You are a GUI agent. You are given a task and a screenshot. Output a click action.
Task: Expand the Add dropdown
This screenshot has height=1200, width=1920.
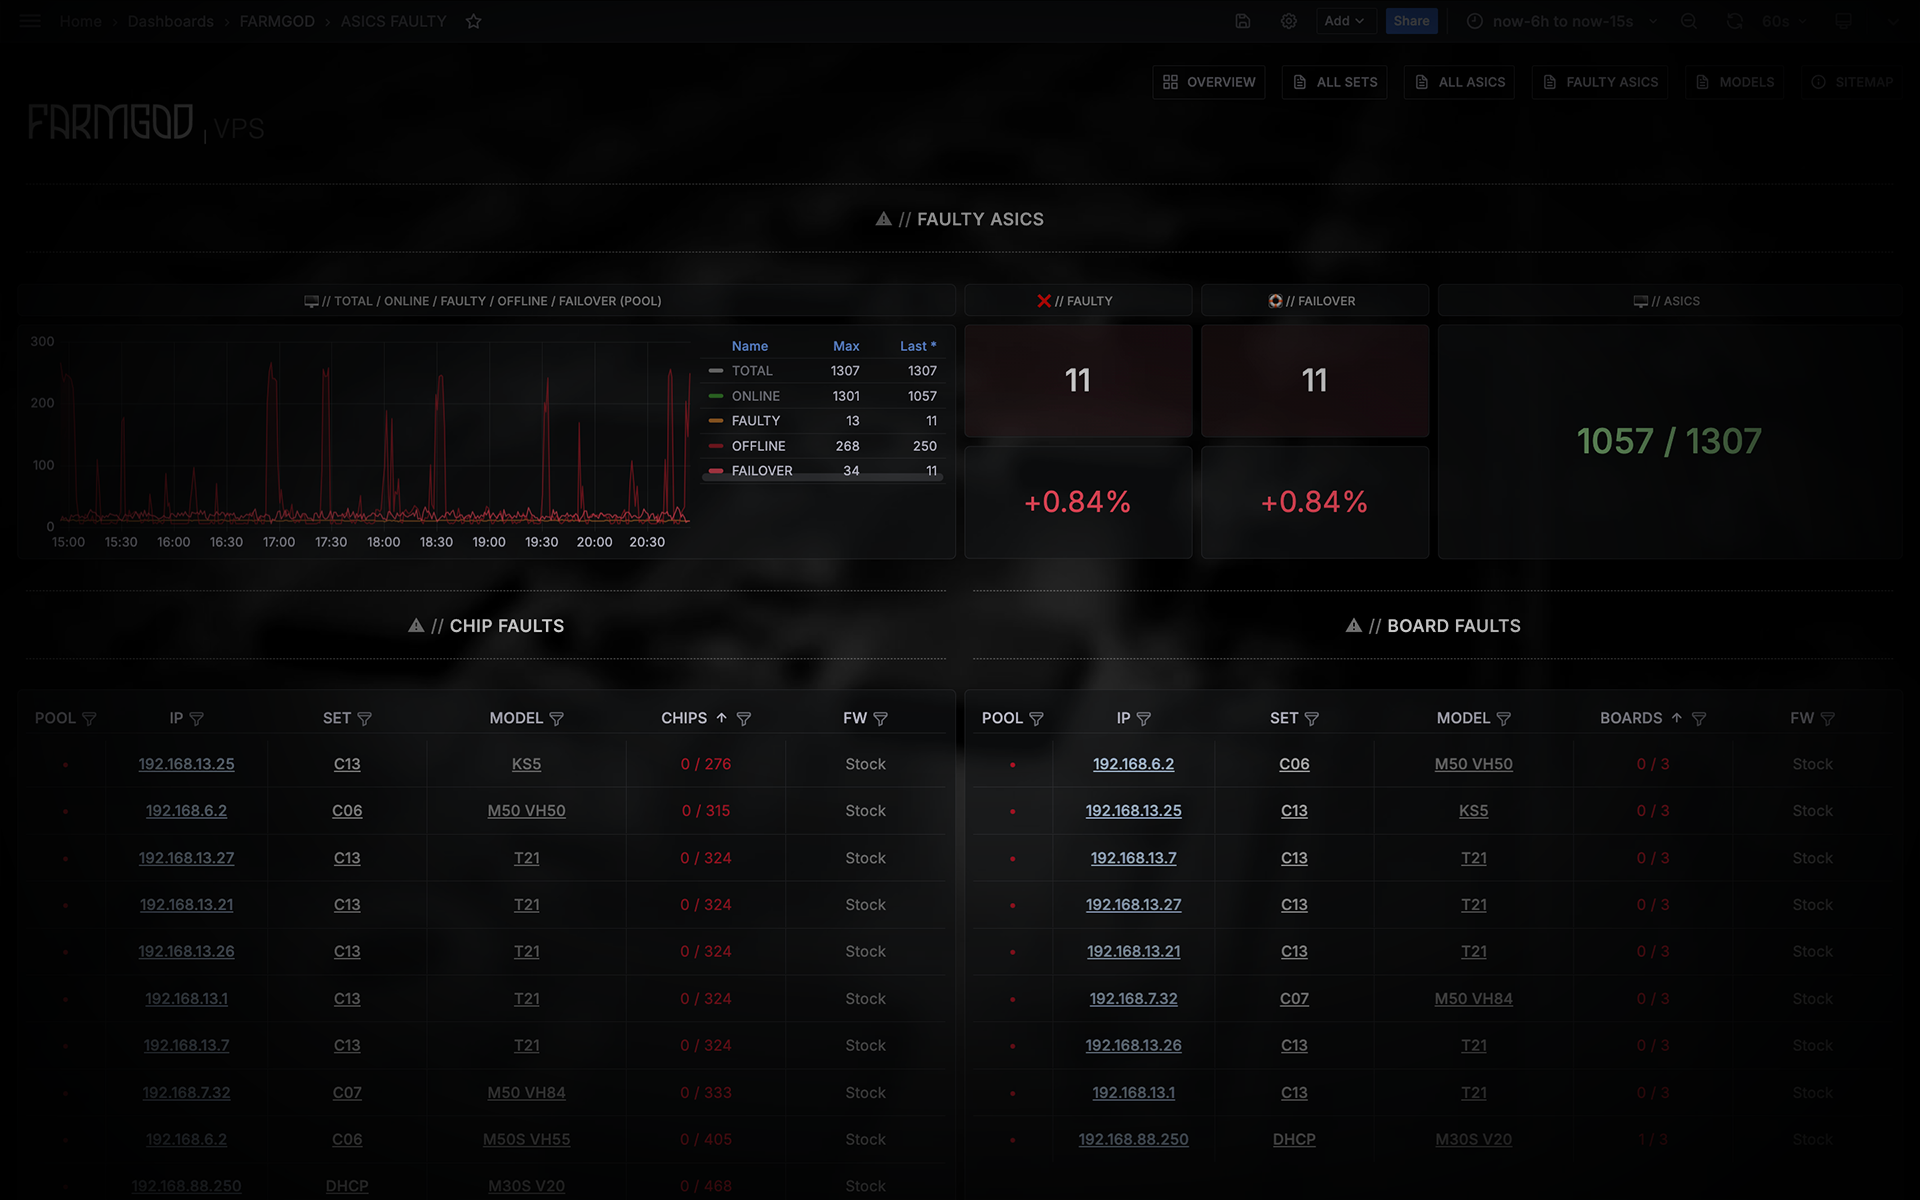coord(1345,21)
